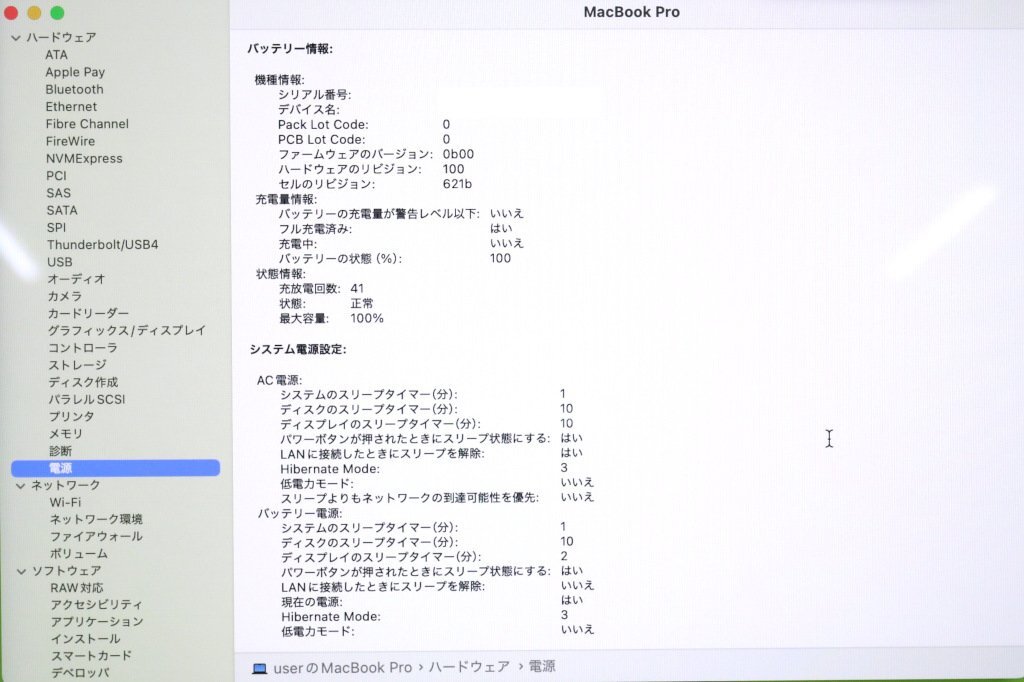Select パラレル SCSI entry
This screenshot has height=682, width=1024.
pyautogui.click(x=86, y=399)
